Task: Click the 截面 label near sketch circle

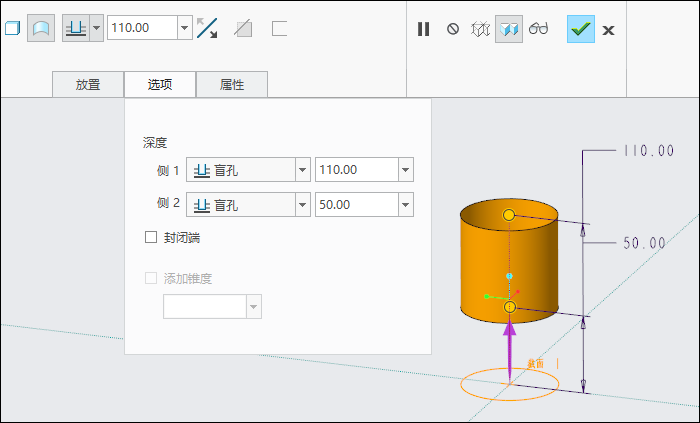Action: click(536, 364)
